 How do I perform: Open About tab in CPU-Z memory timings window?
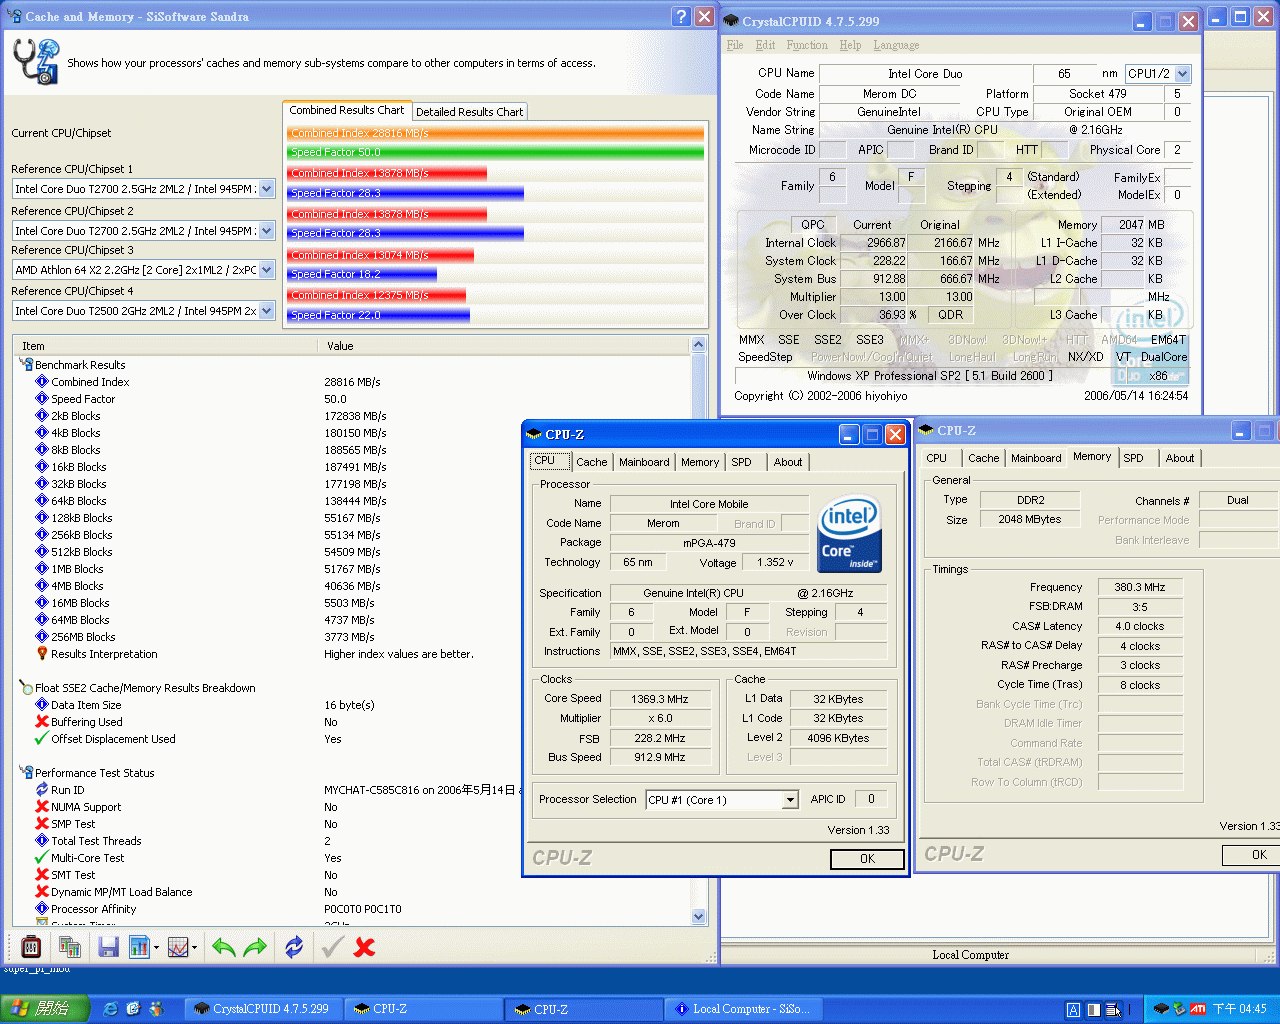1180,458
